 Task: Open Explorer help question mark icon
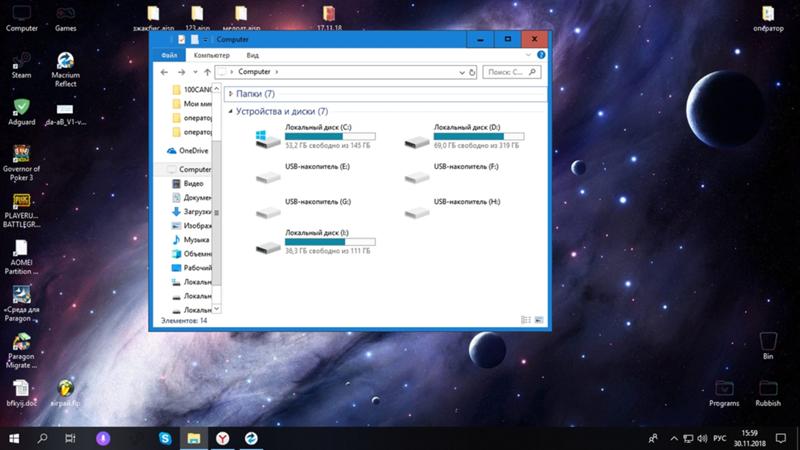tap(541, 55)
